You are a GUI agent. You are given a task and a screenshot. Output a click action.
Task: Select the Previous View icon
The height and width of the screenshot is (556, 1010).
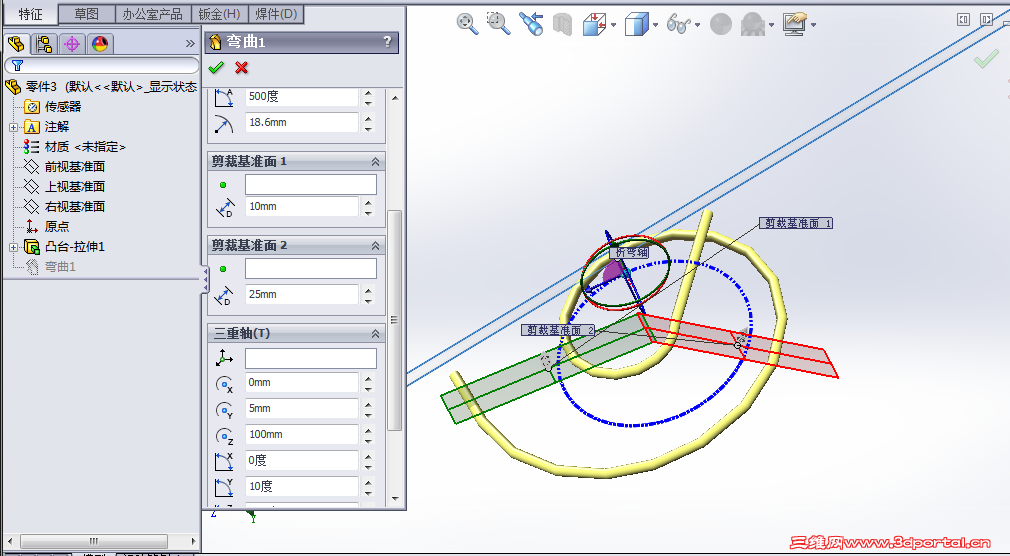[x=531, y=24]
